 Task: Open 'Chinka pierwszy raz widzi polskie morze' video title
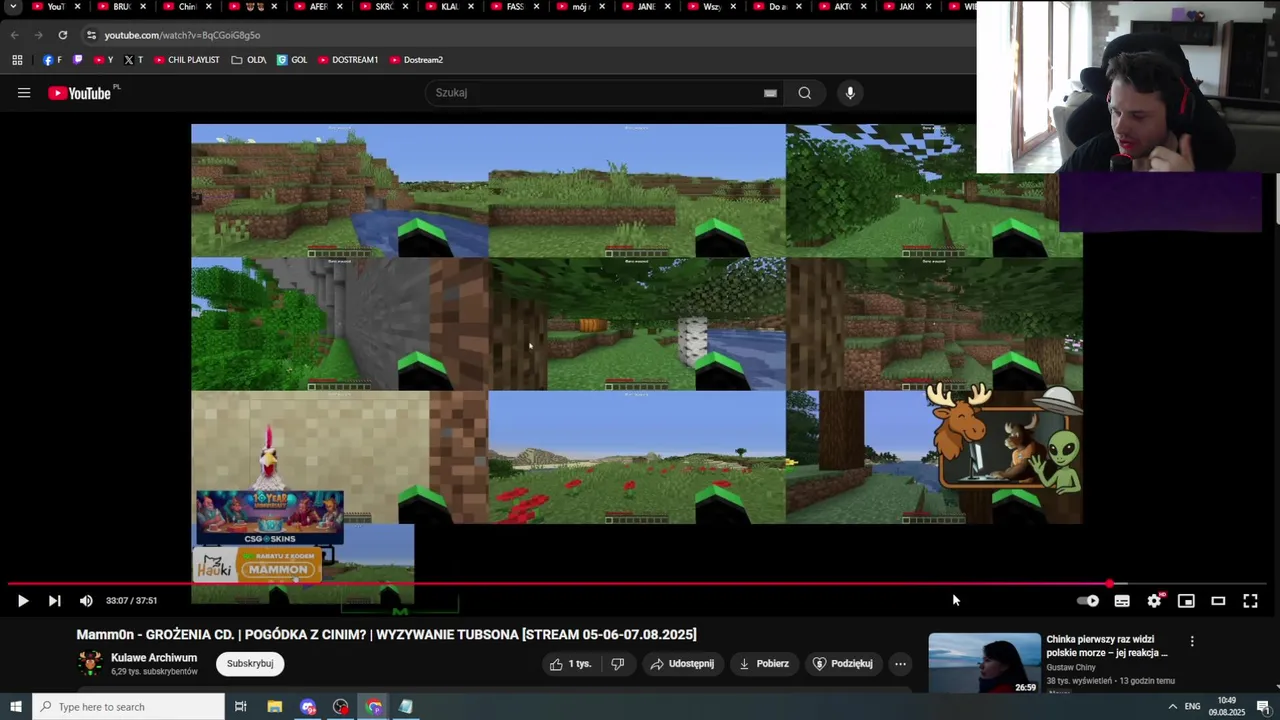pos(1107,646)
